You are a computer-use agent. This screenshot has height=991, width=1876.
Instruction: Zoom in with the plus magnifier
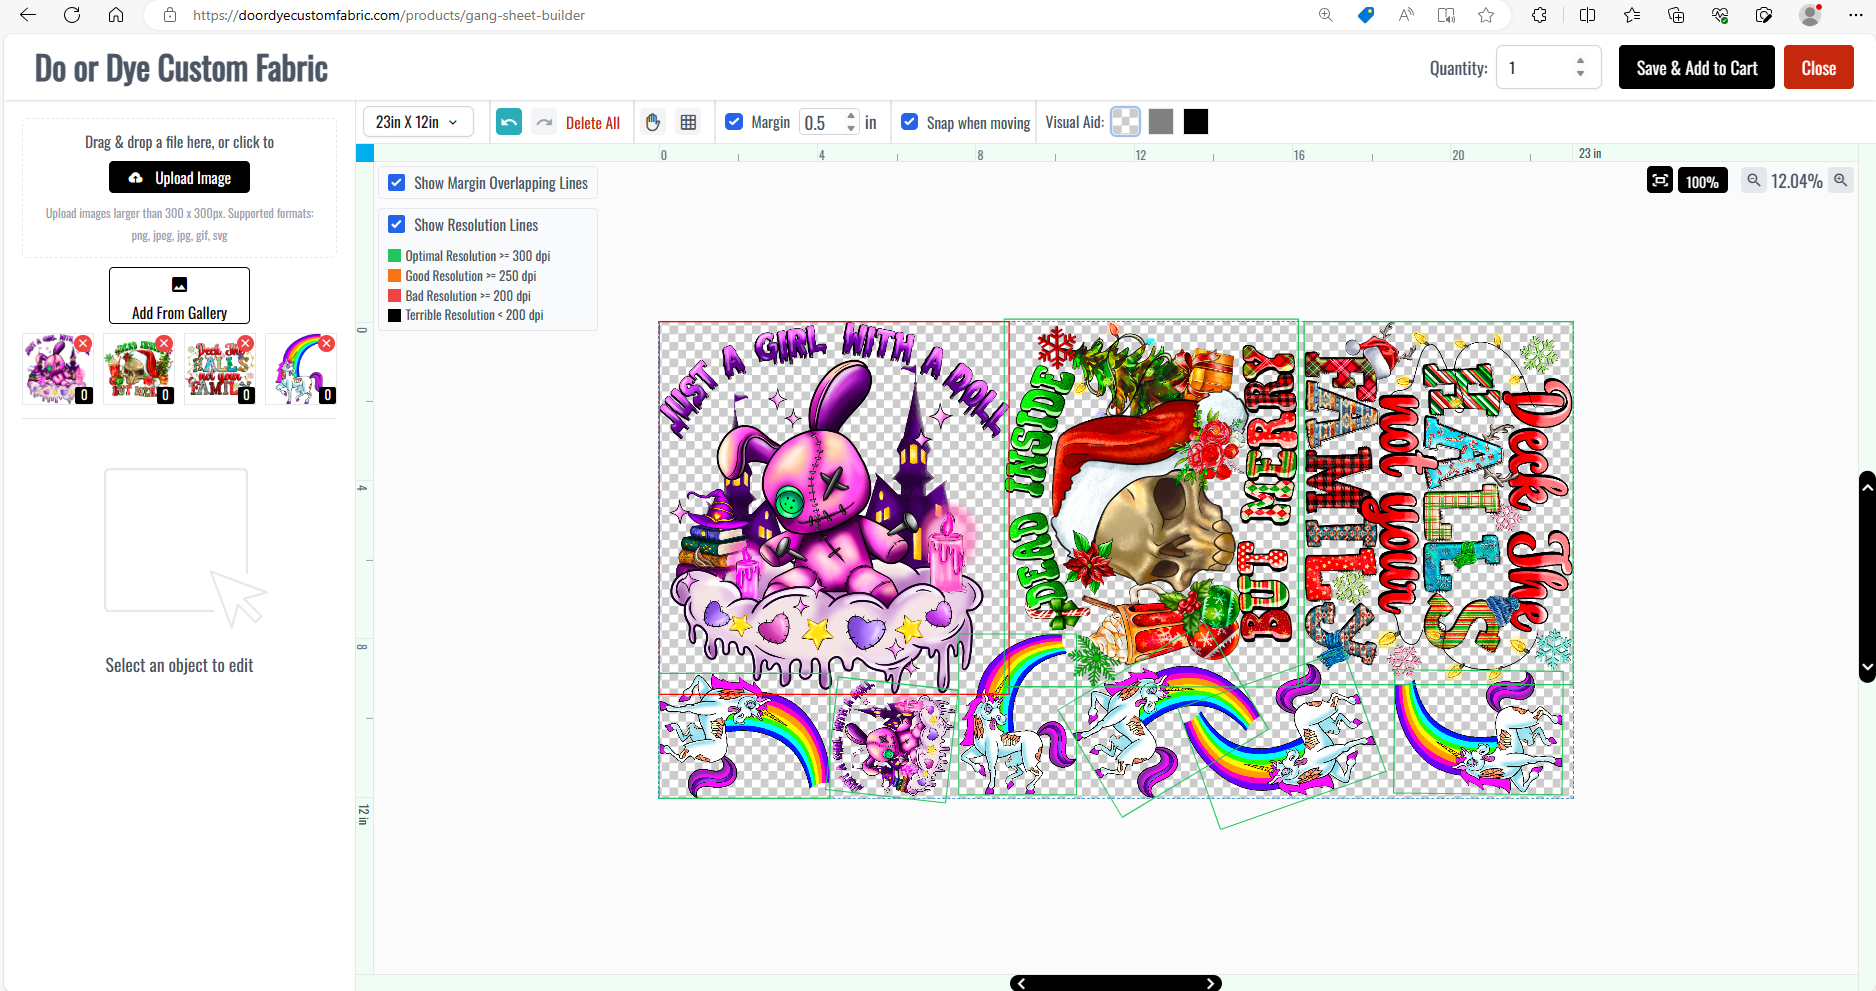point(1840,181)
